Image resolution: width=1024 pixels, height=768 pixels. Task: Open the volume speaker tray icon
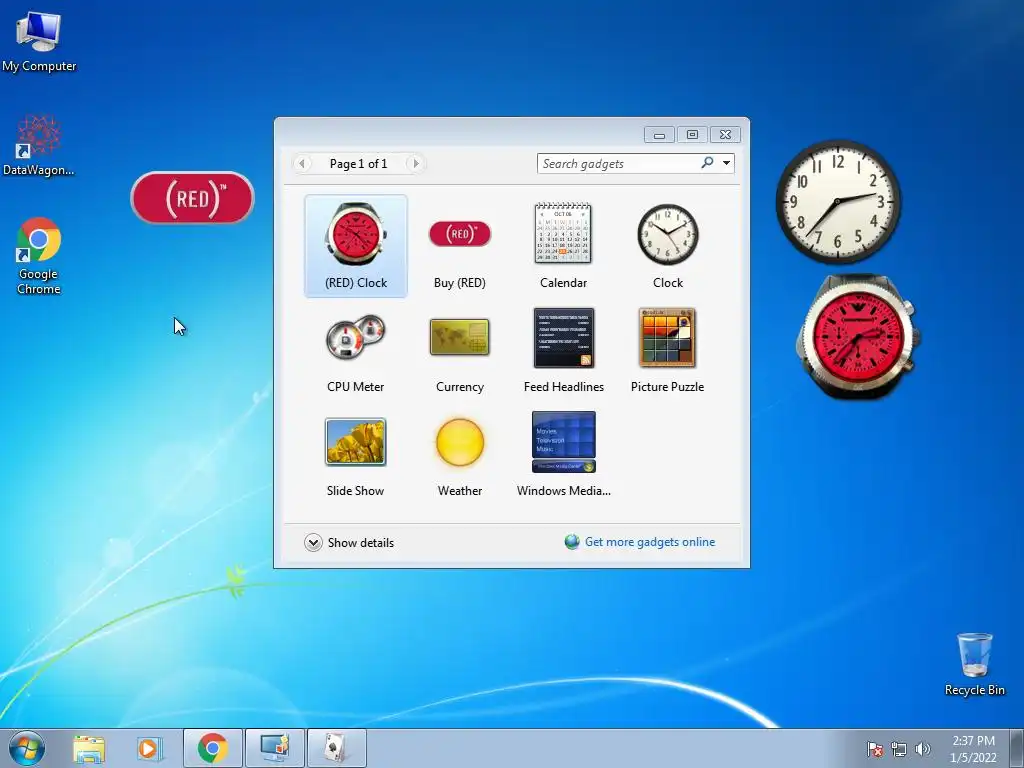[923, 749]
